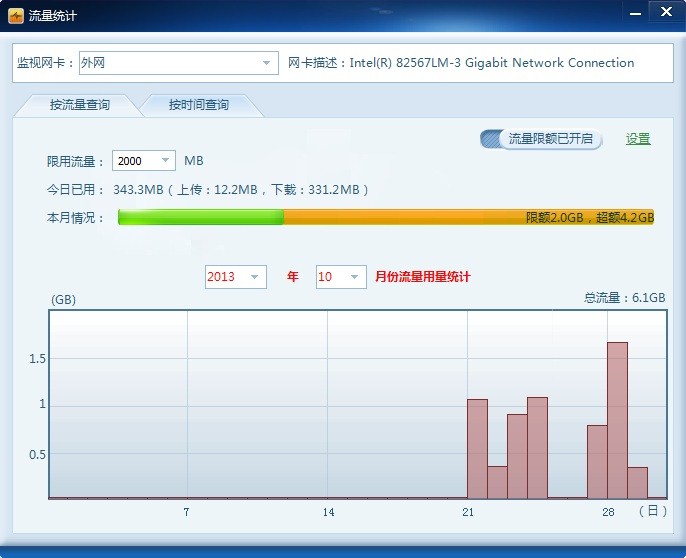The image size is (686, 558).
Task: Select the chart bar for day 24
Action: (x=537, y=447)
